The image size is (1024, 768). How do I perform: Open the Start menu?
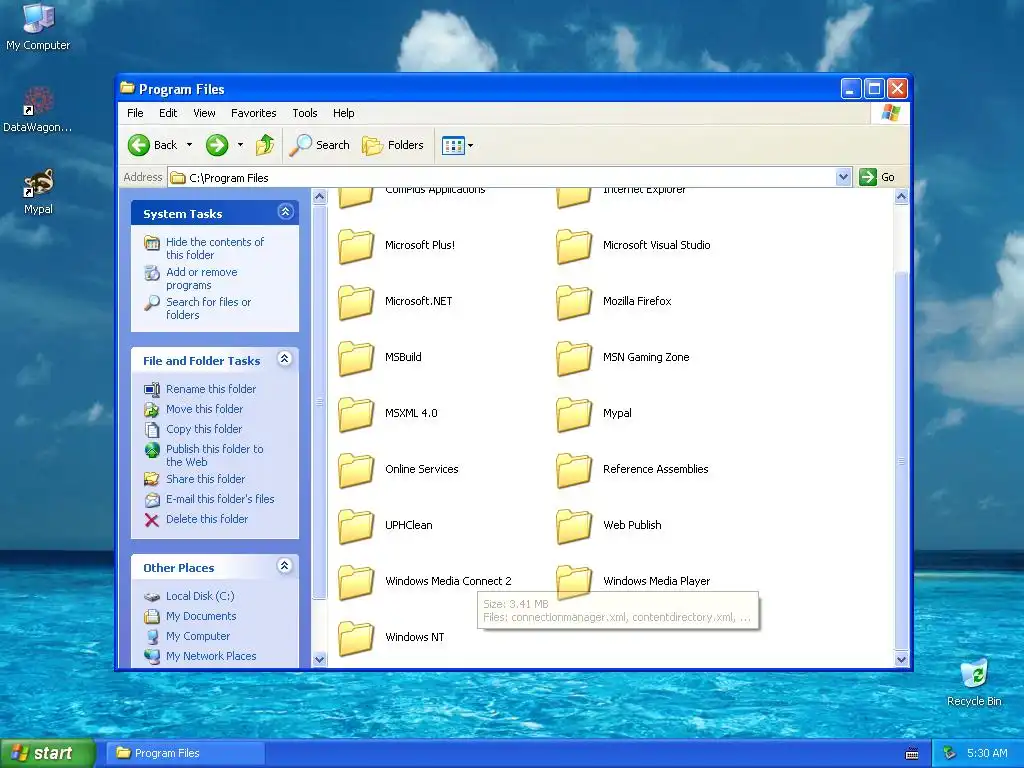[x=48, y=753]
